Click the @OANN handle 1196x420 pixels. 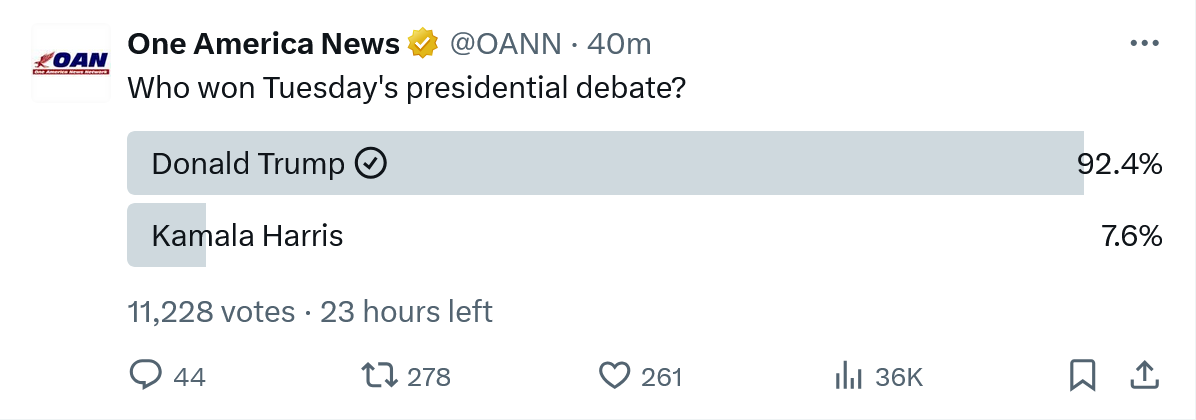505,44
